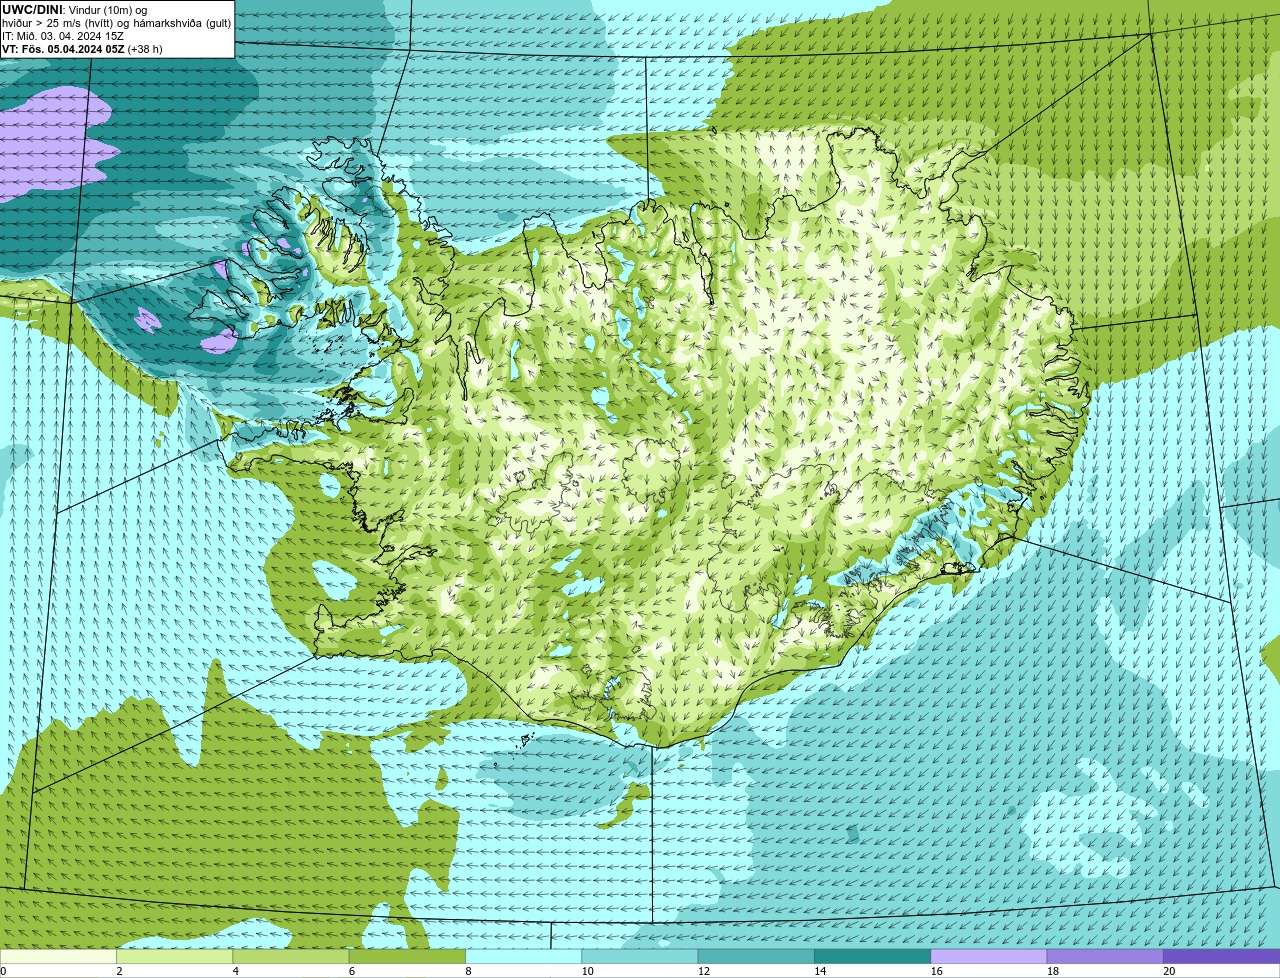Click the legend scale label "12"
This screenshot has width=1280, height=978.
click(704, 971)
